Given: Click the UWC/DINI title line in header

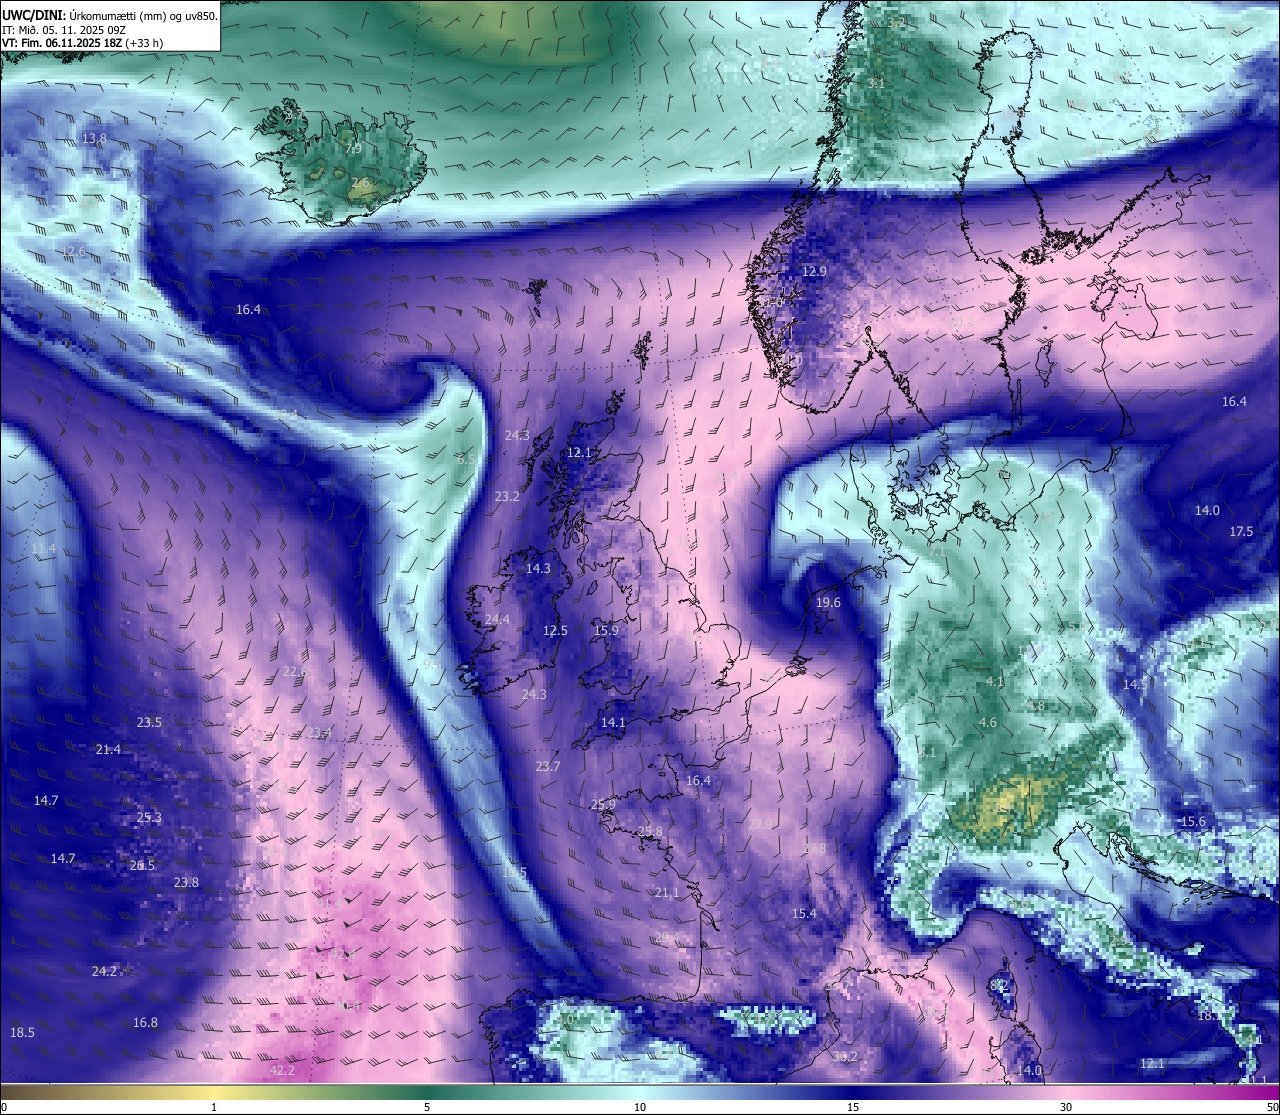Looking at the screenshot, I should (x=110, y=15).
